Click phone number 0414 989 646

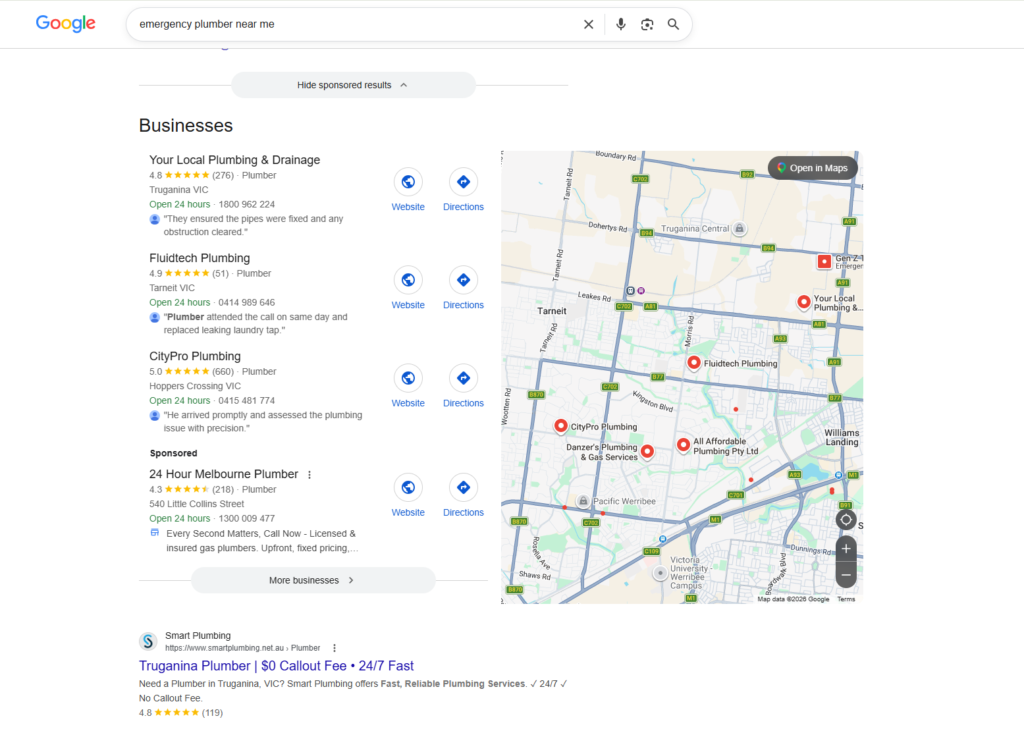[x=246, y=302]
